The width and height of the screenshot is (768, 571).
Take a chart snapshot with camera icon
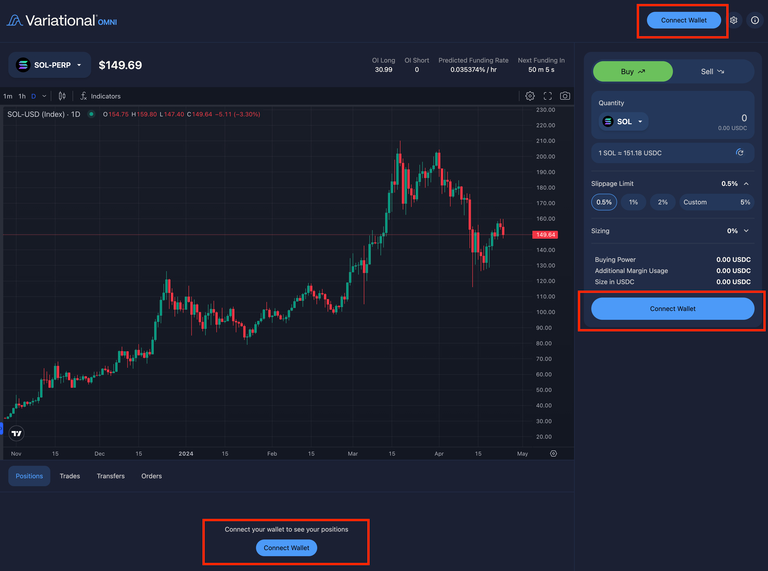click(x=565, y=96)
